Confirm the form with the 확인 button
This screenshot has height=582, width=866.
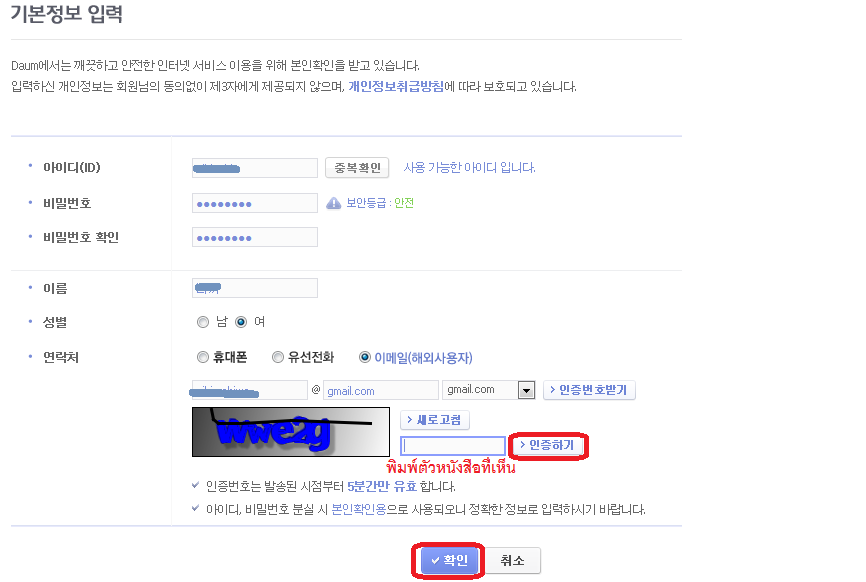(449, 560)
